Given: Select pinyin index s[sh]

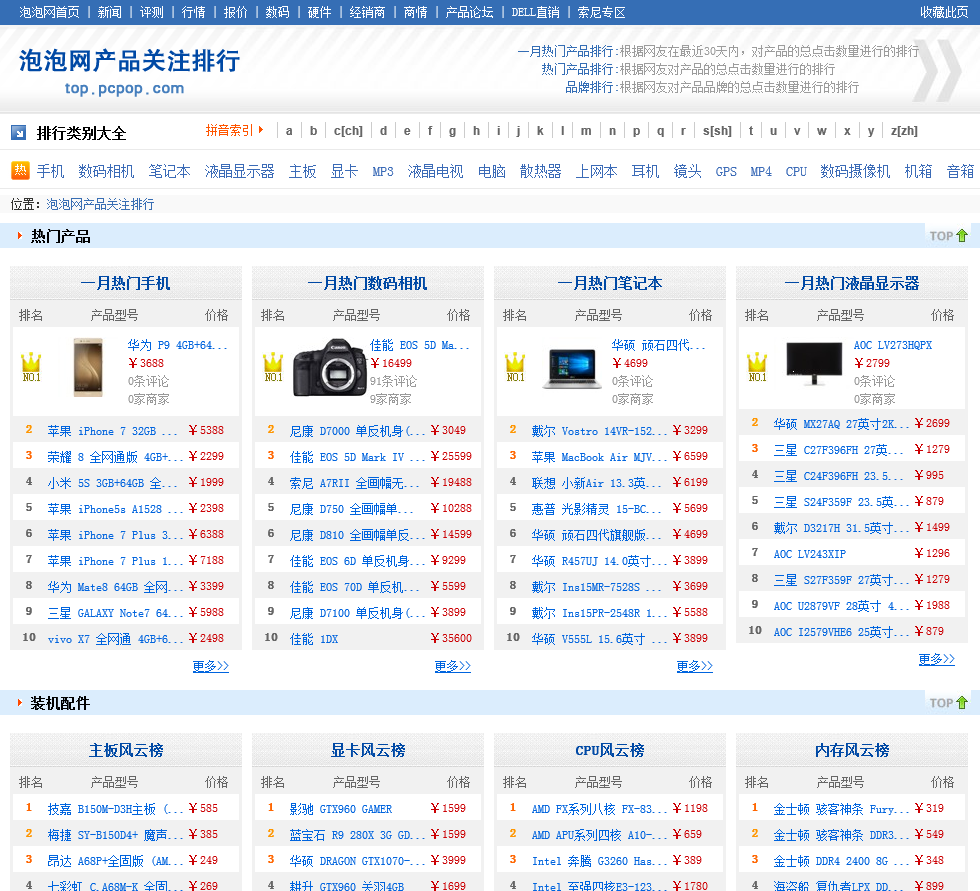Looking at the screenshot, I should tap(717, 131).
